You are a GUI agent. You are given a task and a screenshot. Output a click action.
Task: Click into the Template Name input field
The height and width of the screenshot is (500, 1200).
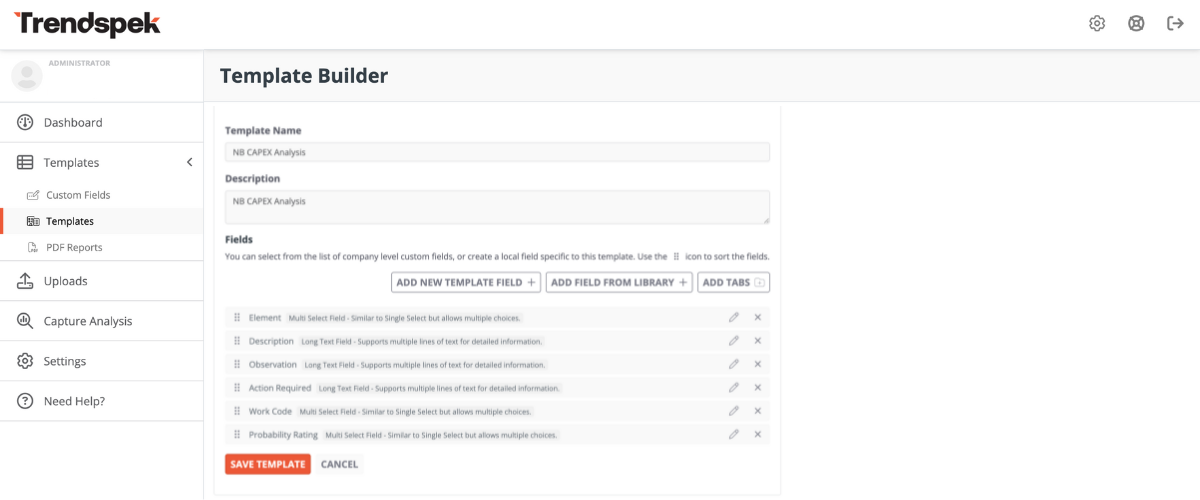[497, 152]
